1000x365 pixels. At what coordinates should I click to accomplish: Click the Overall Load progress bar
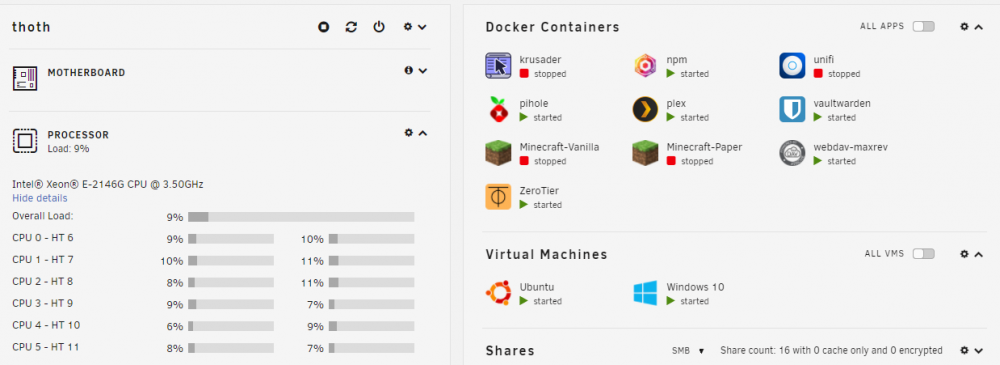(x=301, y=217)
